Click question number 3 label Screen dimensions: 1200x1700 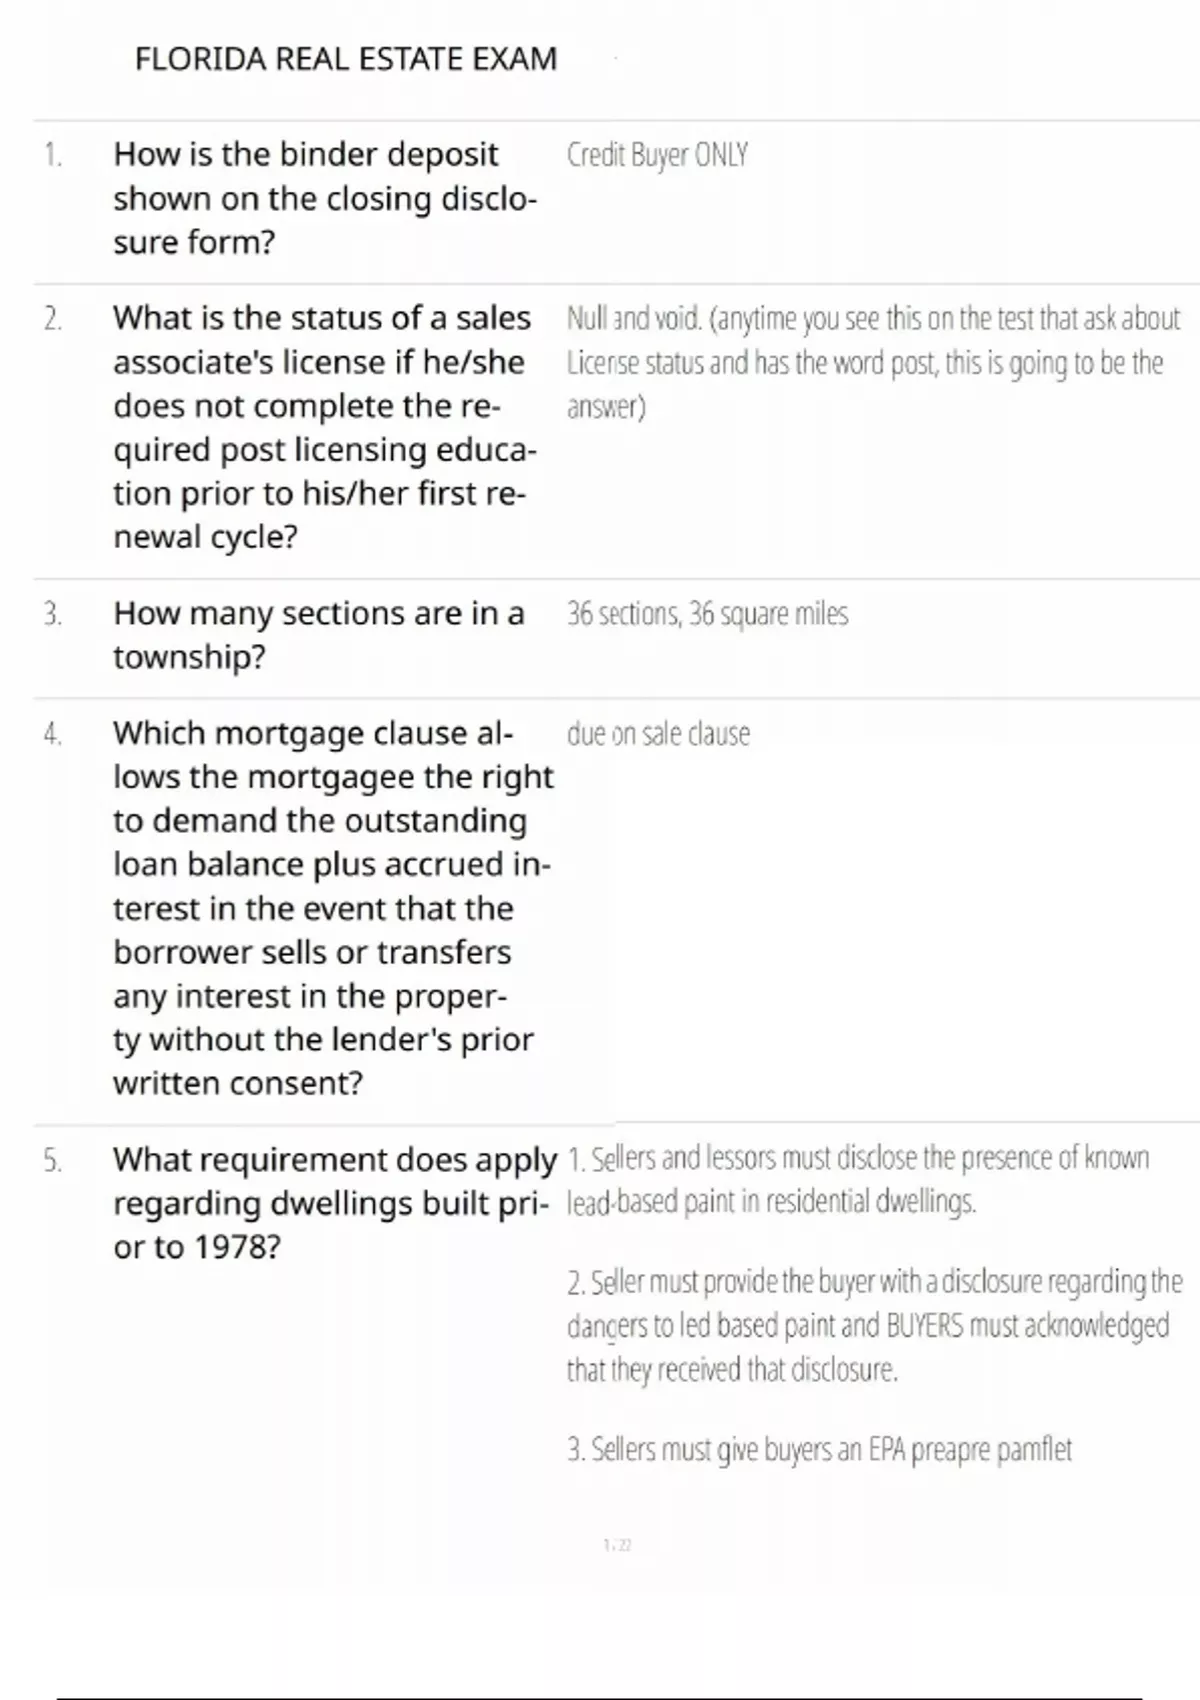pos(53,614)
